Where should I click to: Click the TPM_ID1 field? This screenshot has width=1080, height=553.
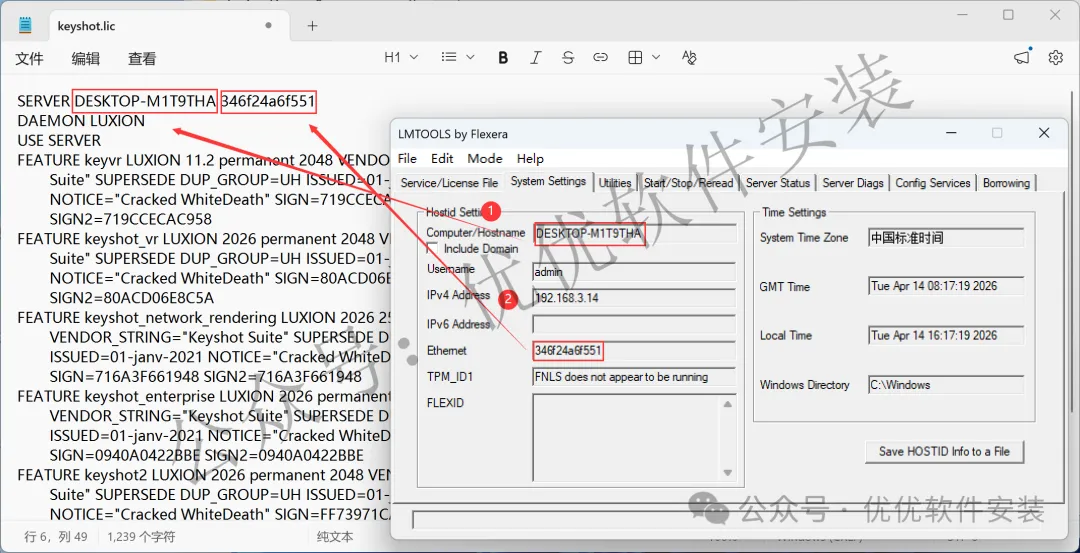[x=634, y=377]
